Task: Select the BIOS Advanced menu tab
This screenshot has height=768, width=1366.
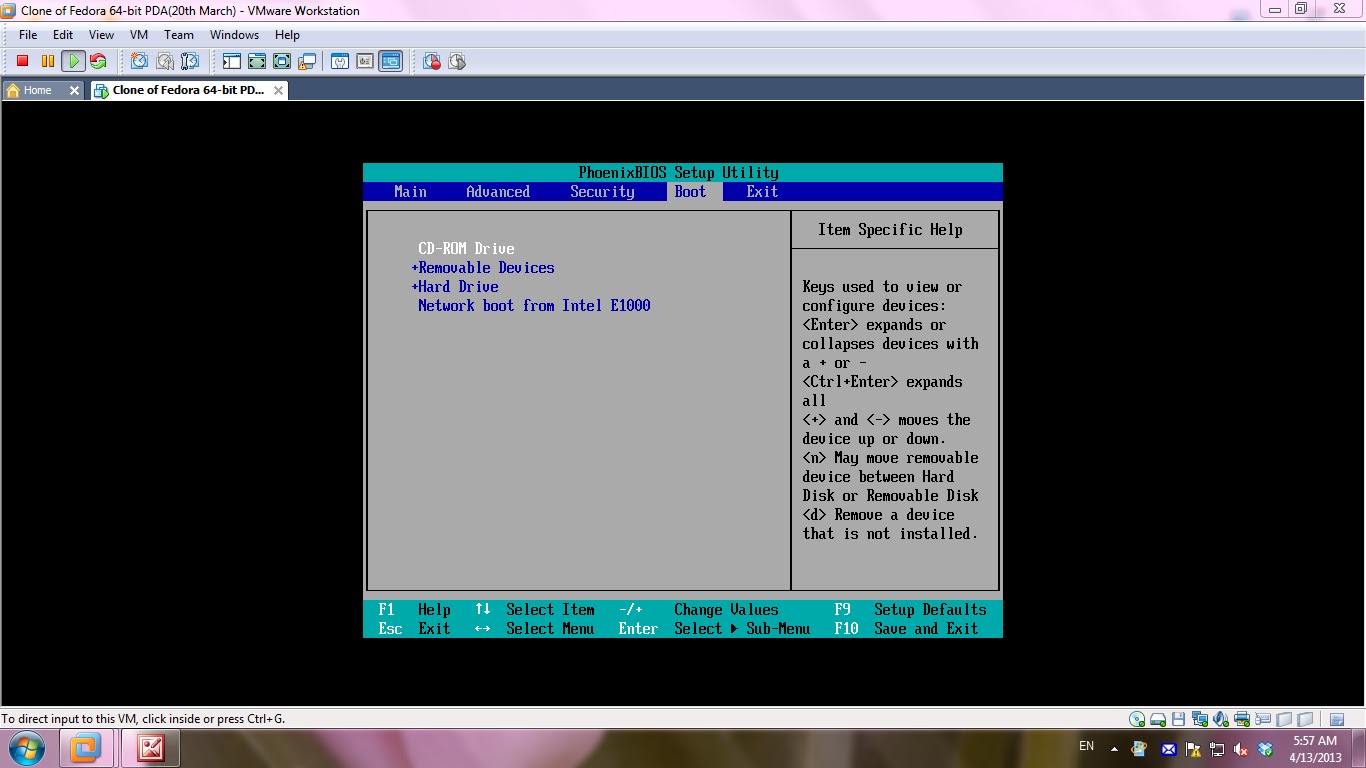Action: click(x=498, y=192)
